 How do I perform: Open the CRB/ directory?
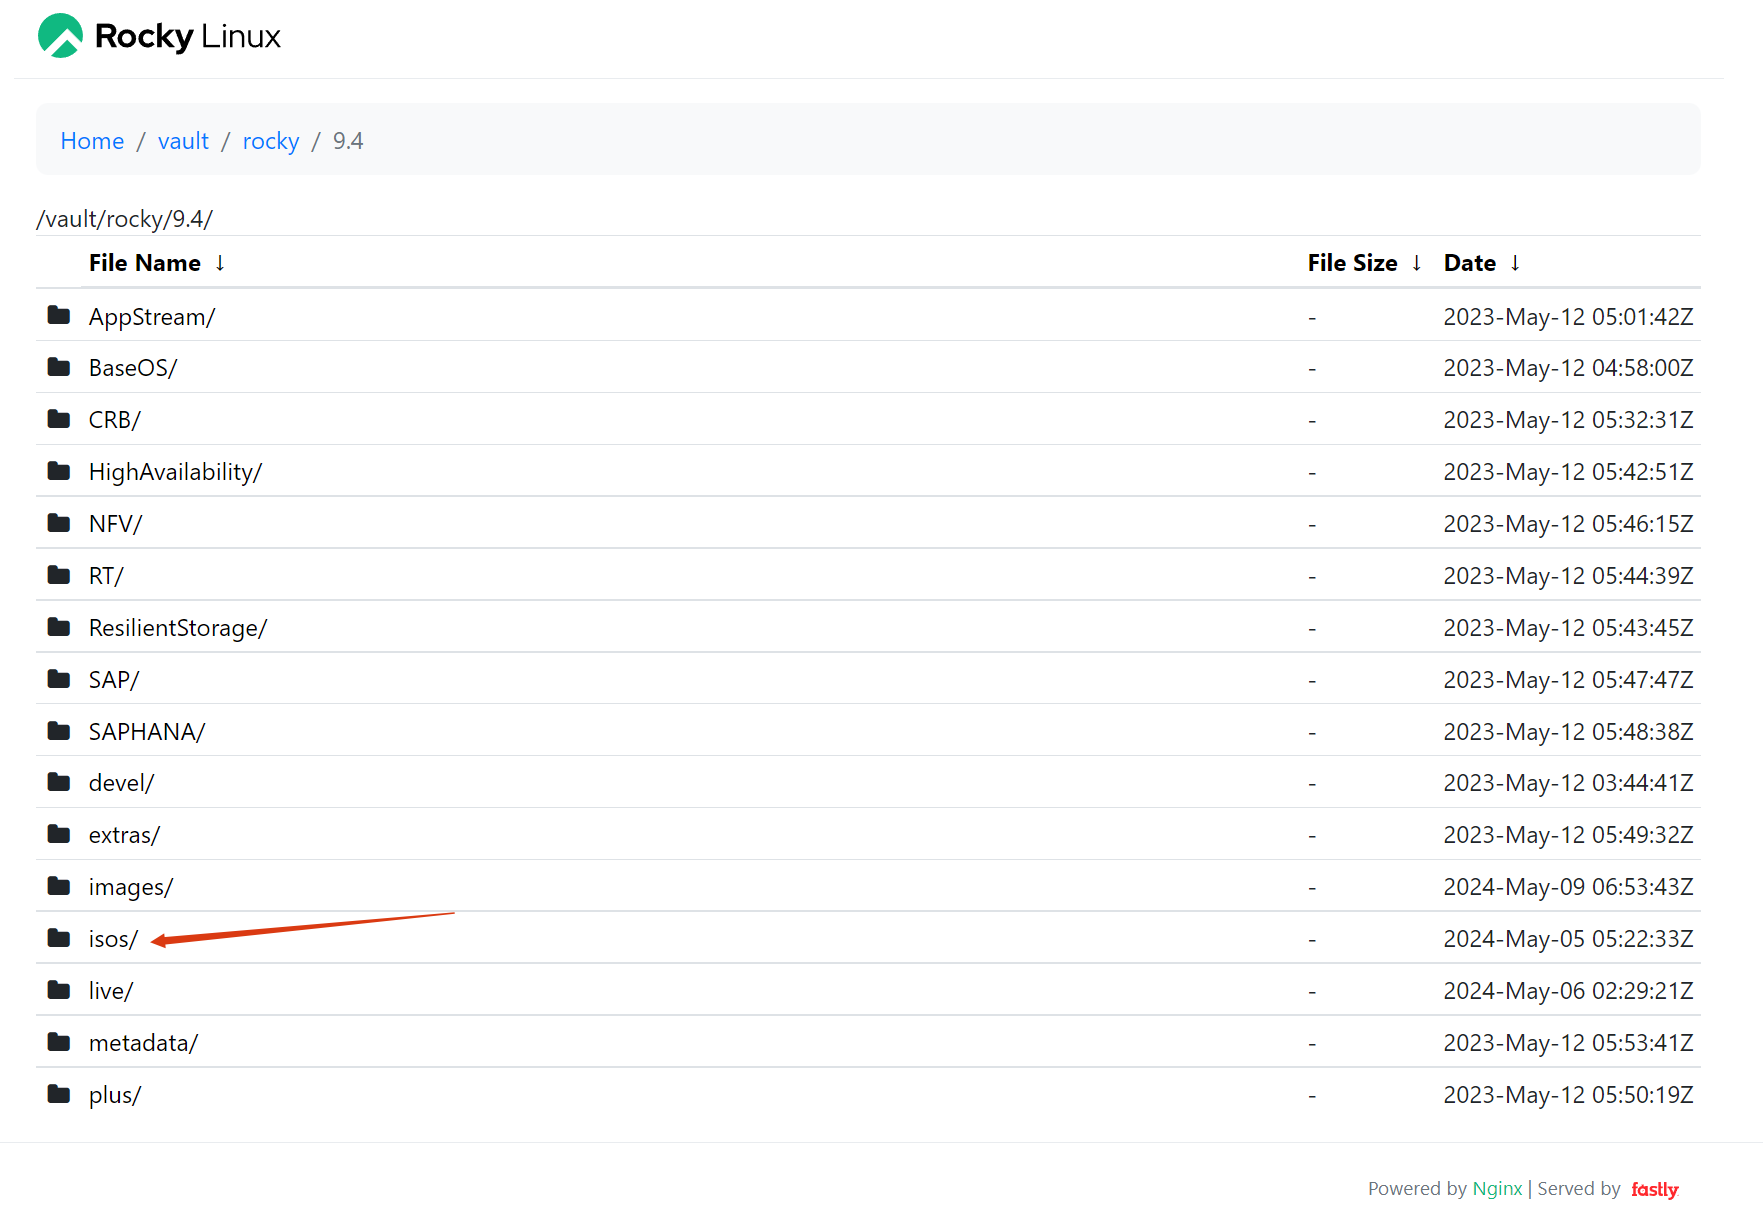coord(115,420)
